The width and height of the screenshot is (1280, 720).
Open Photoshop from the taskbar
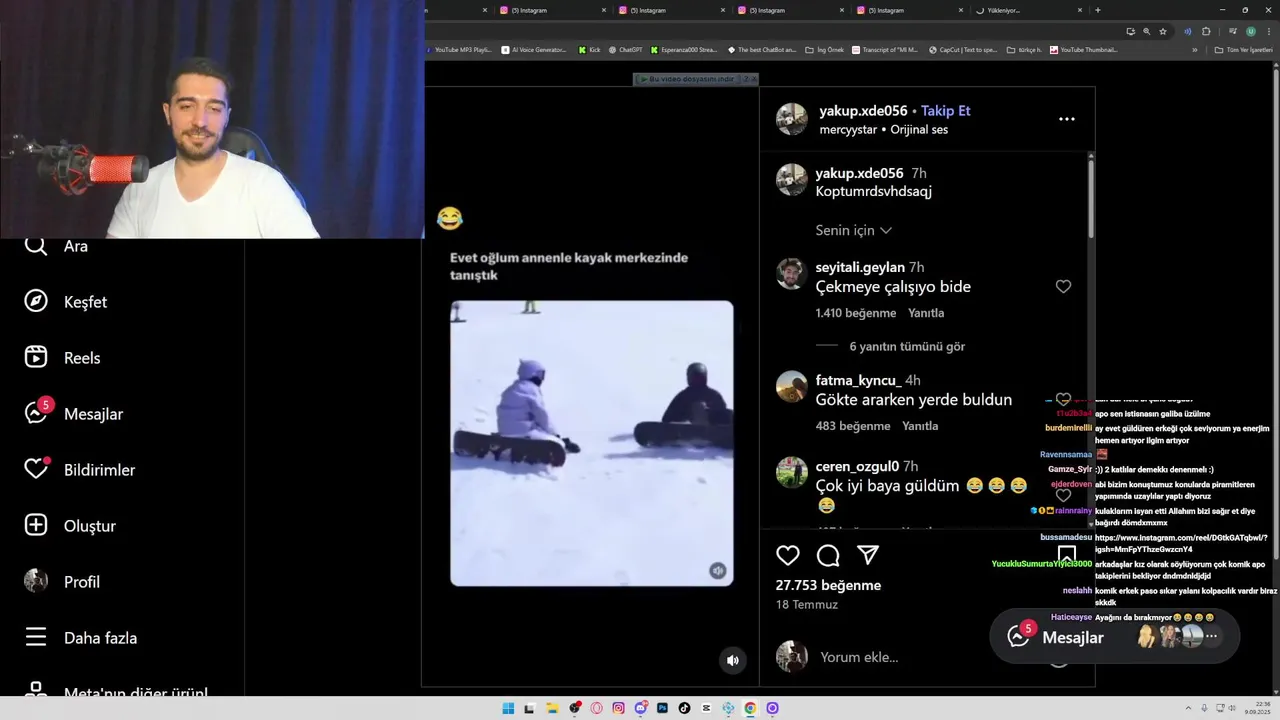pos(662,708)
